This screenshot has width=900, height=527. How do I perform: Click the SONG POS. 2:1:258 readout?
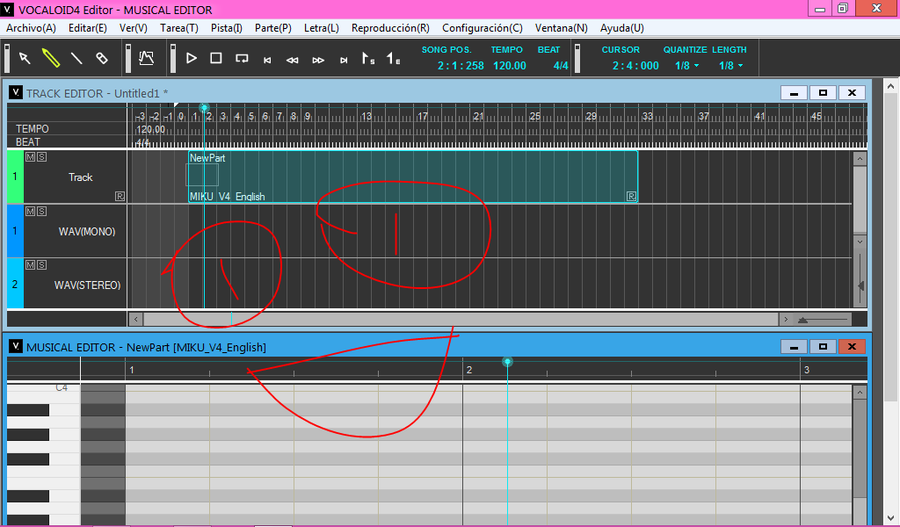point(460,65)
